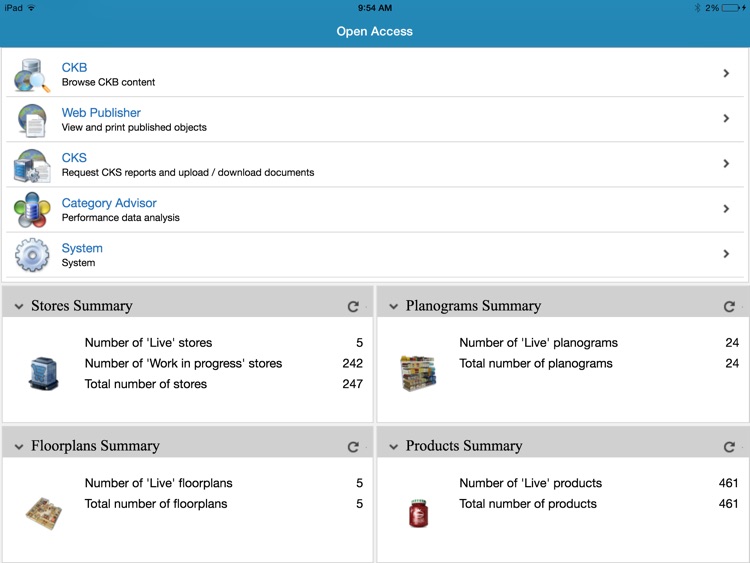The image size is (750, 563).
Task: Collapse the Products Summary section
Action: point(394,447)
